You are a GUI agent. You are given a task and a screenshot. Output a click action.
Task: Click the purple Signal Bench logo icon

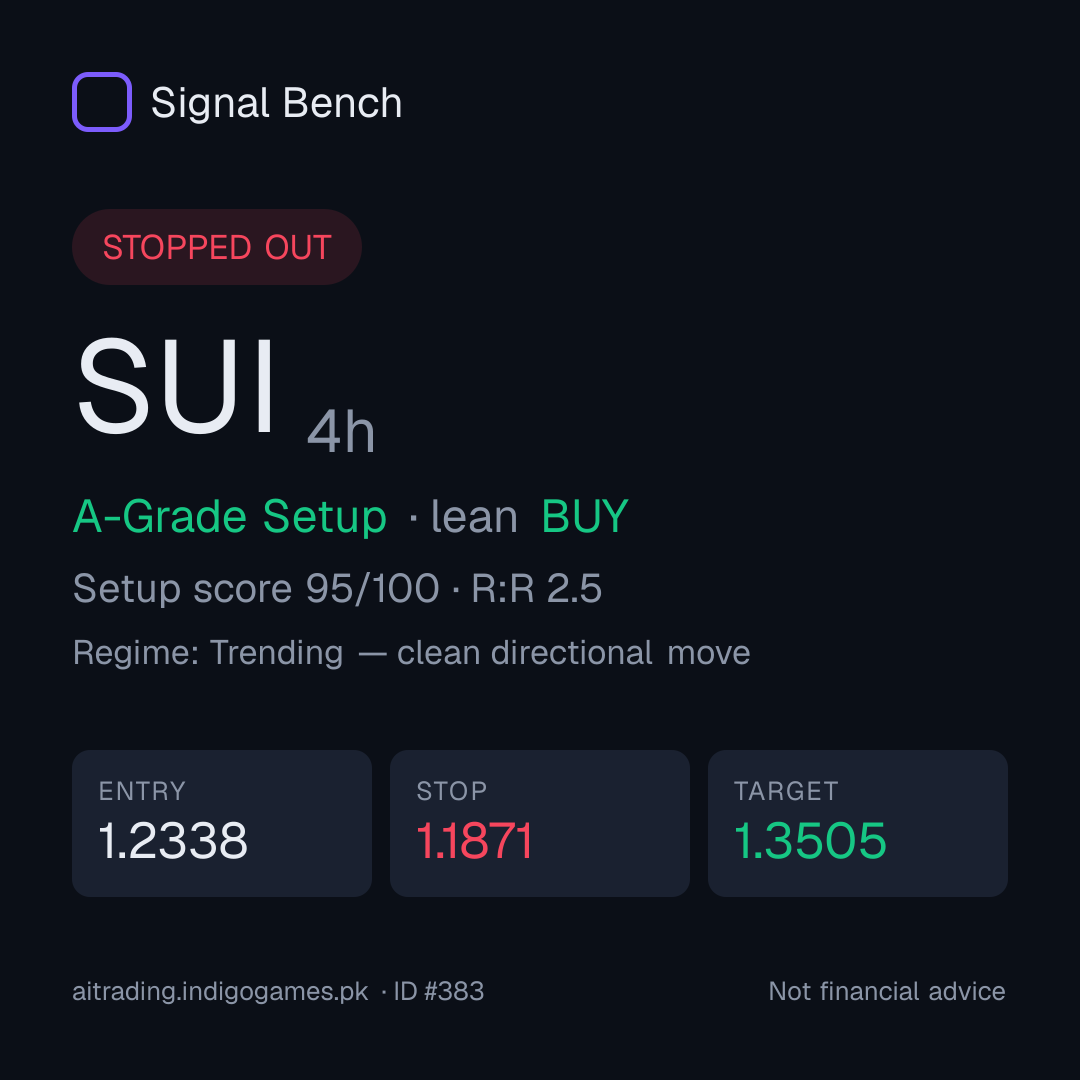click(102, 102)
